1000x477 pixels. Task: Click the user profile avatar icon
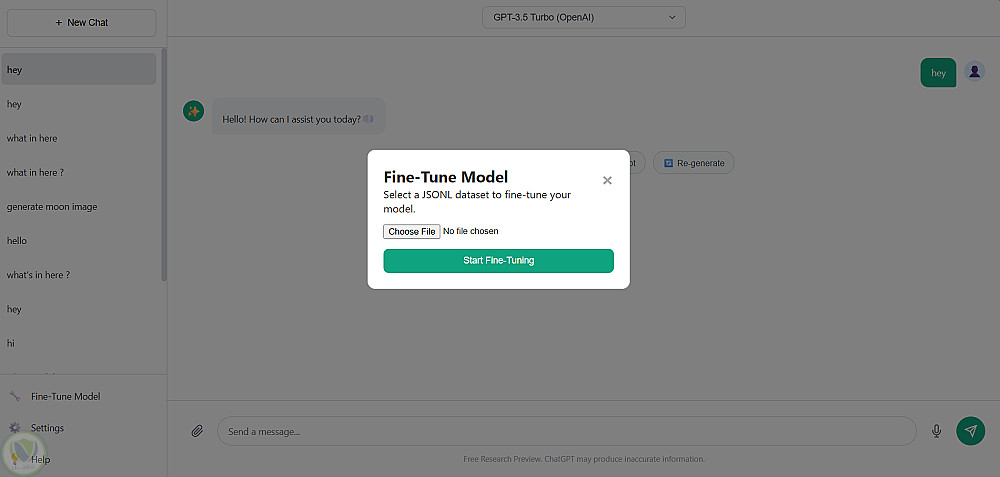click(x=974, y=72)
